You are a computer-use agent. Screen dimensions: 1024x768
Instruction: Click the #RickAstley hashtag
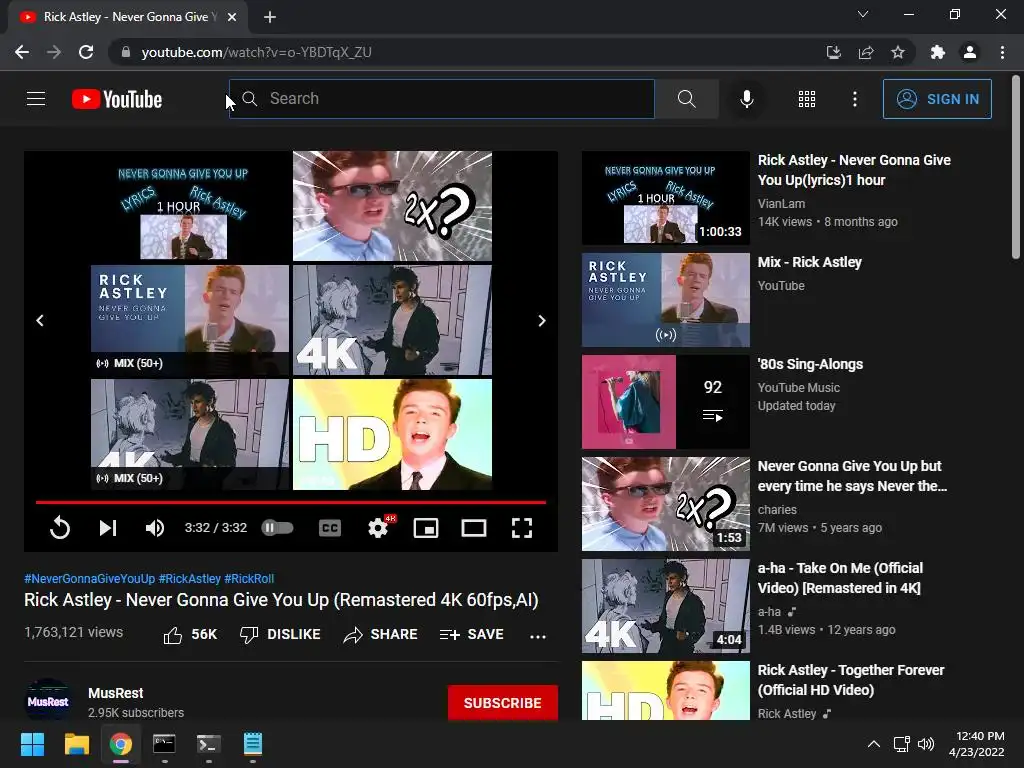pos(190,579)
